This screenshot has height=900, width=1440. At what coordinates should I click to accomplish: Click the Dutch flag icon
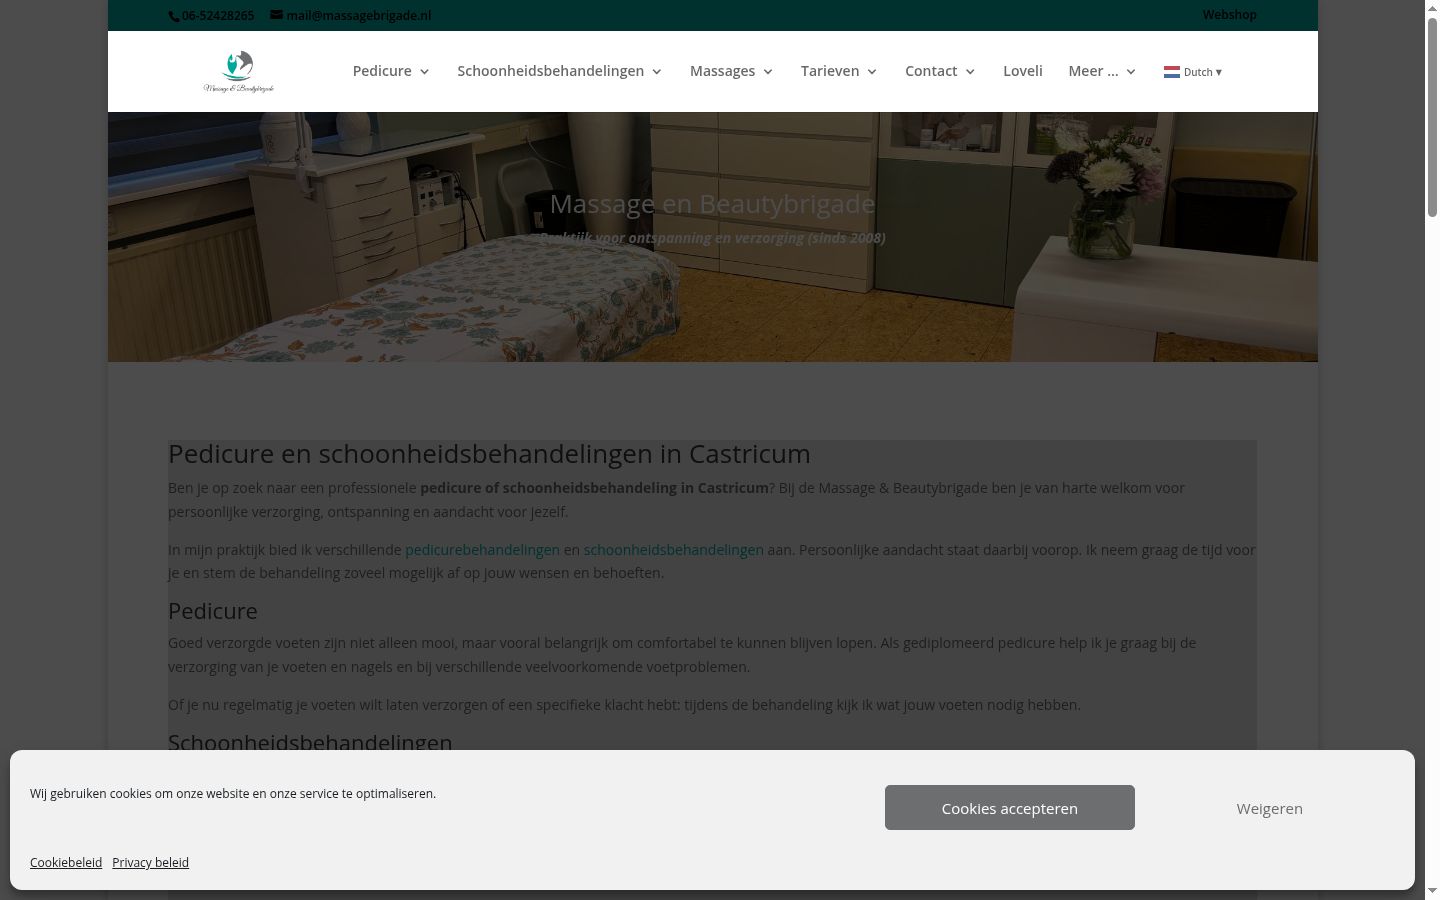pyautogui.click(x=1172, y=72)
